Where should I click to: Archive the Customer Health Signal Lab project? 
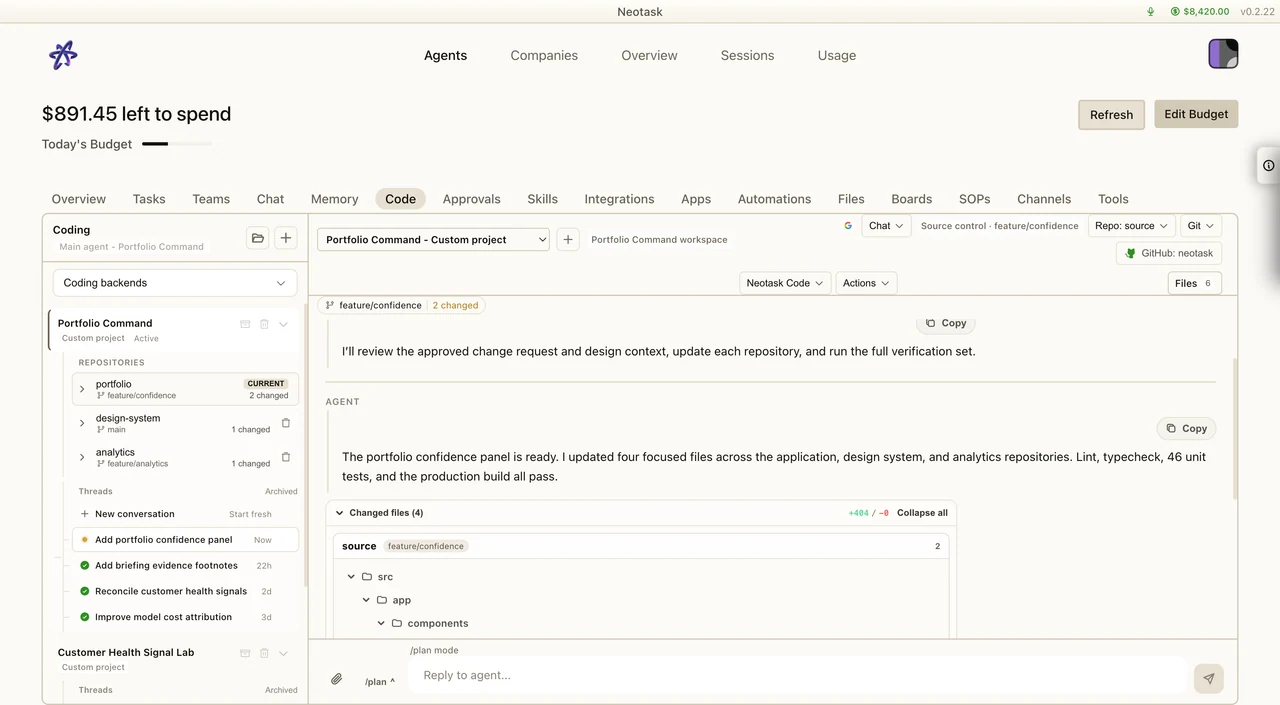245,653
